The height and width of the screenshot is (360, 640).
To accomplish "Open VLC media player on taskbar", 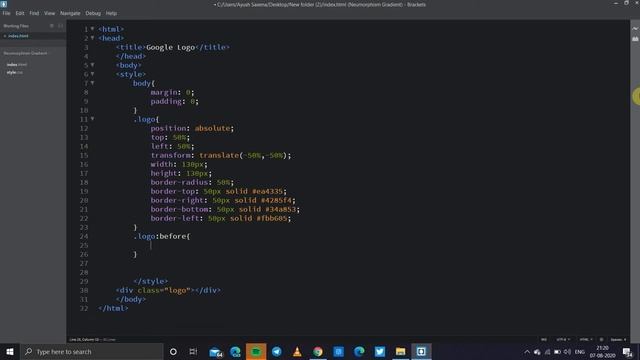I will pos(297,351).
